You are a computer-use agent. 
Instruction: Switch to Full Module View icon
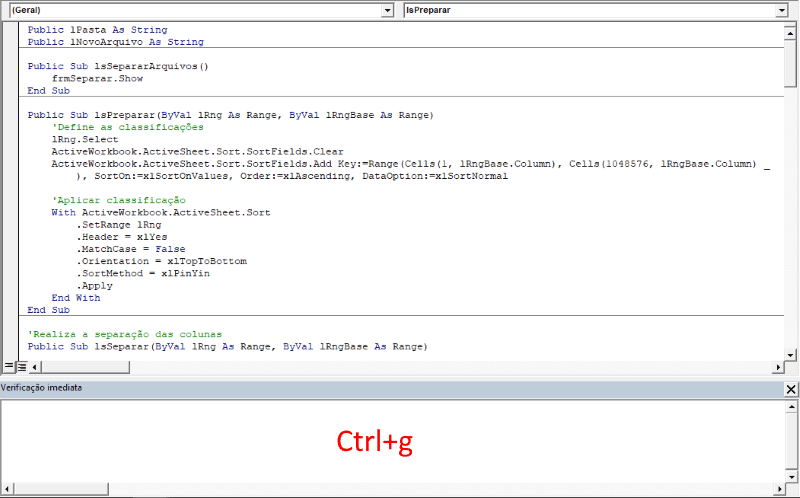22,366
